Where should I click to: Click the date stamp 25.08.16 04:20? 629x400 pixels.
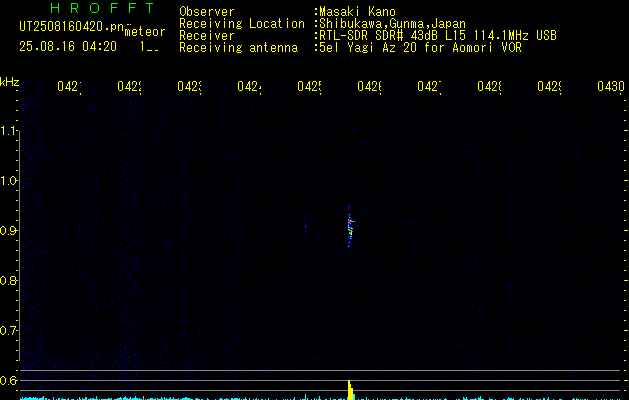pyautogui.click(x=68, y=46)
